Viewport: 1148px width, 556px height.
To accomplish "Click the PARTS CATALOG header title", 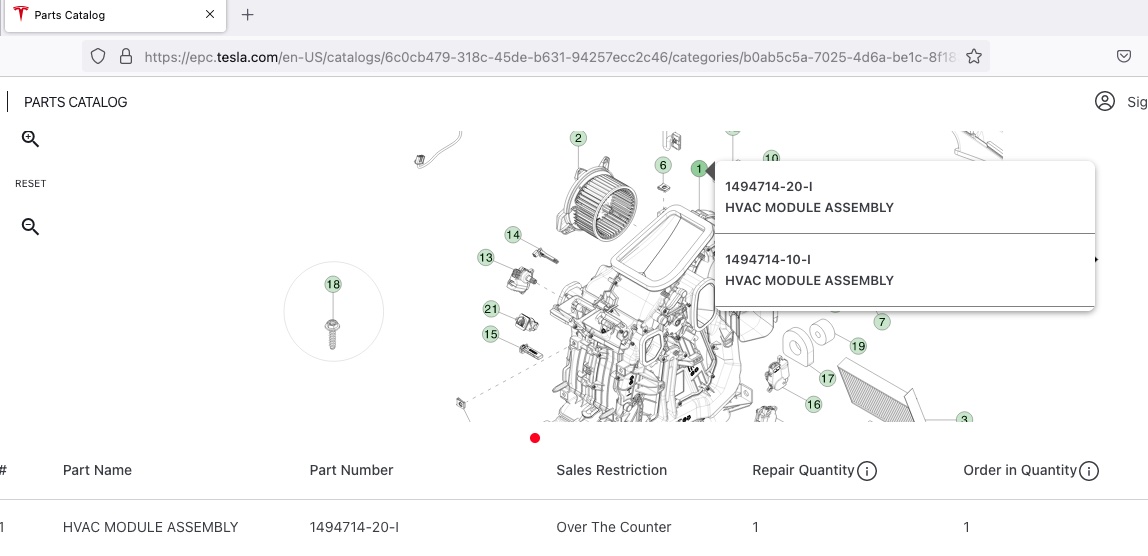I will click(75, 102).
